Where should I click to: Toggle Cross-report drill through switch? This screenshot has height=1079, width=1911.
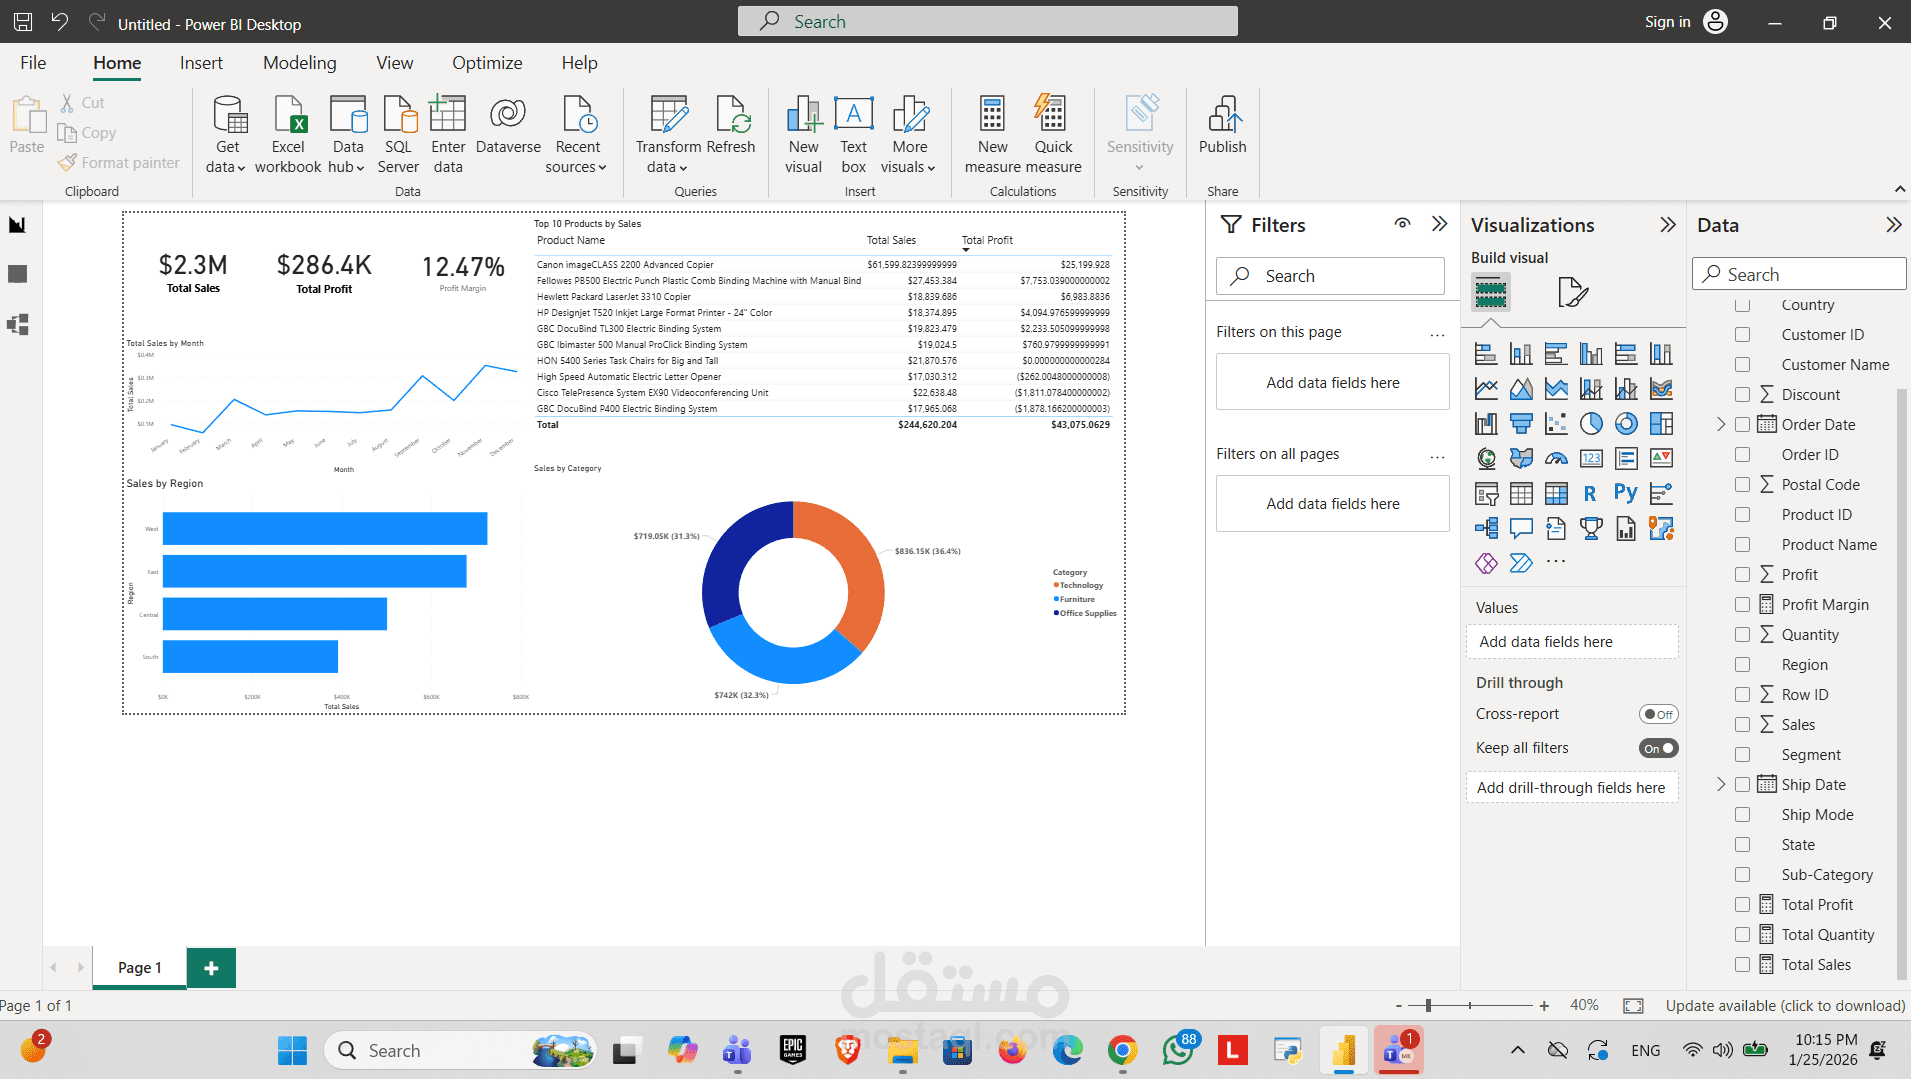click(1658, 714)
